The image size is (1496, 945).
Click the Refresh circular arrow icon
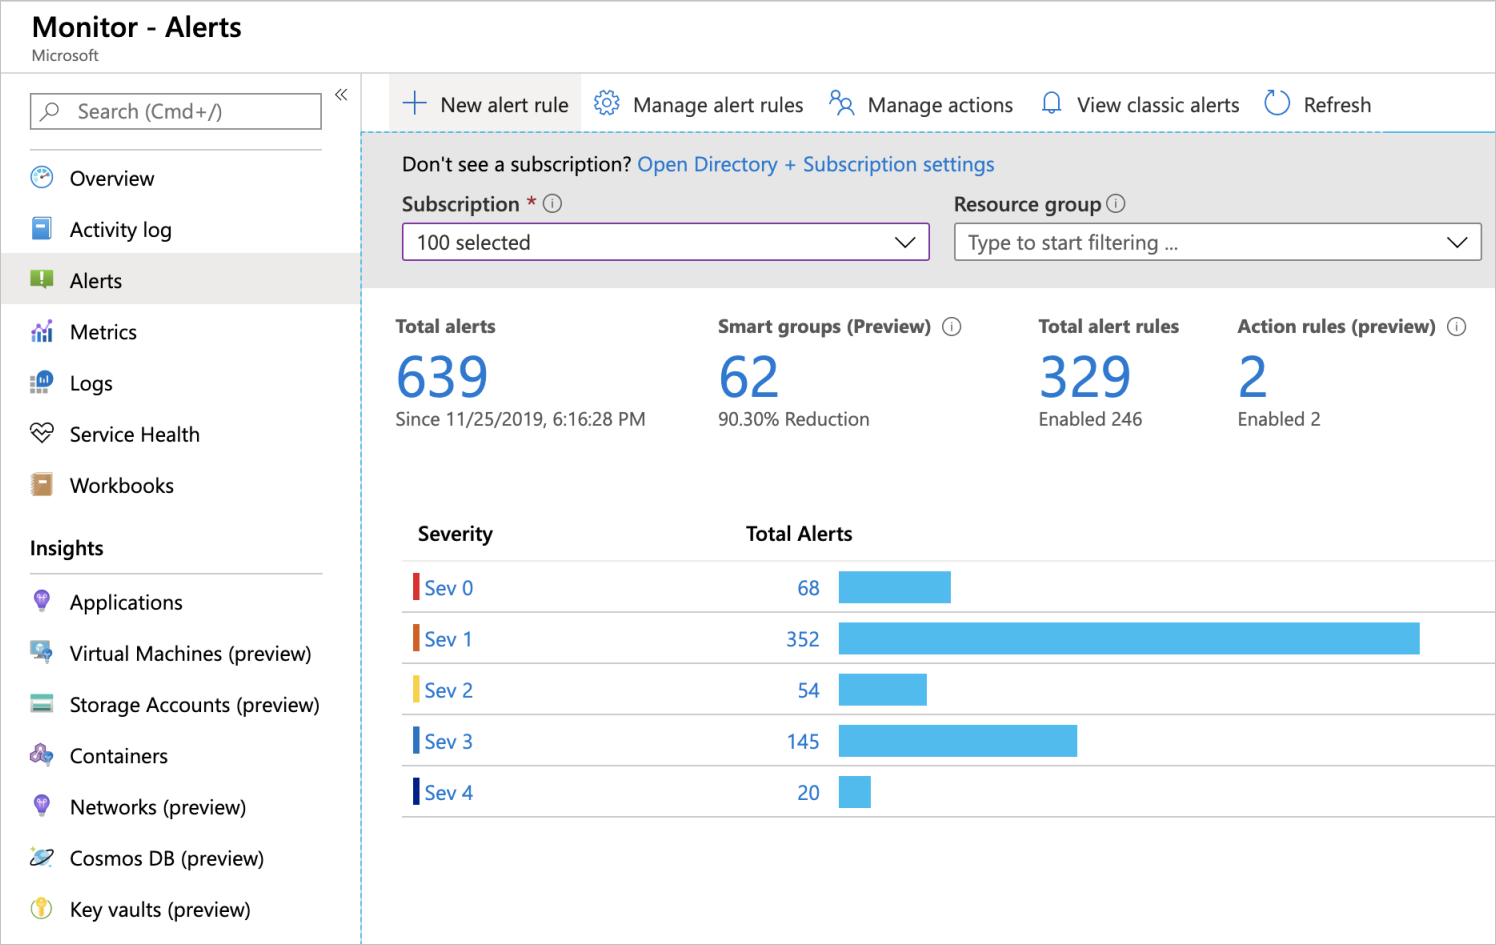(1277, 103)
